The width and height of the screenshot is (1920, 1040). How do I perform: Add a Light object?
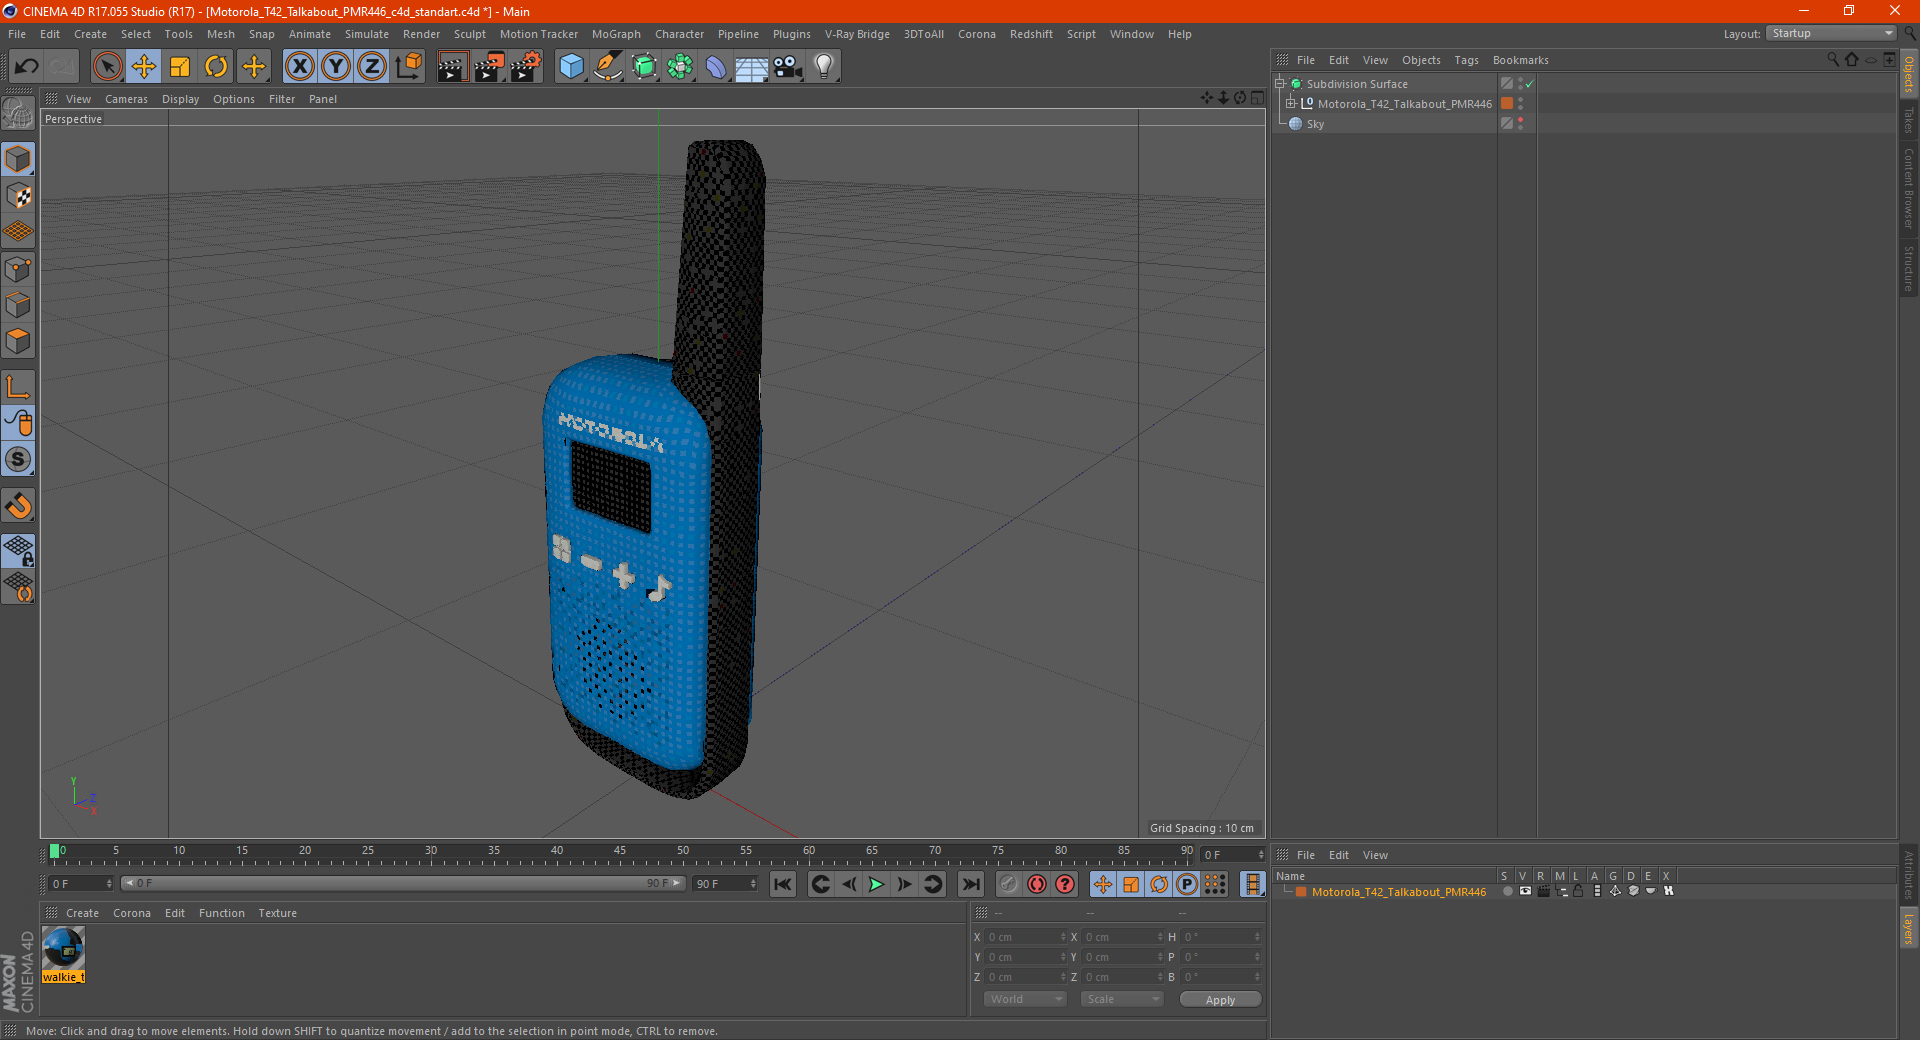point(824,67)
